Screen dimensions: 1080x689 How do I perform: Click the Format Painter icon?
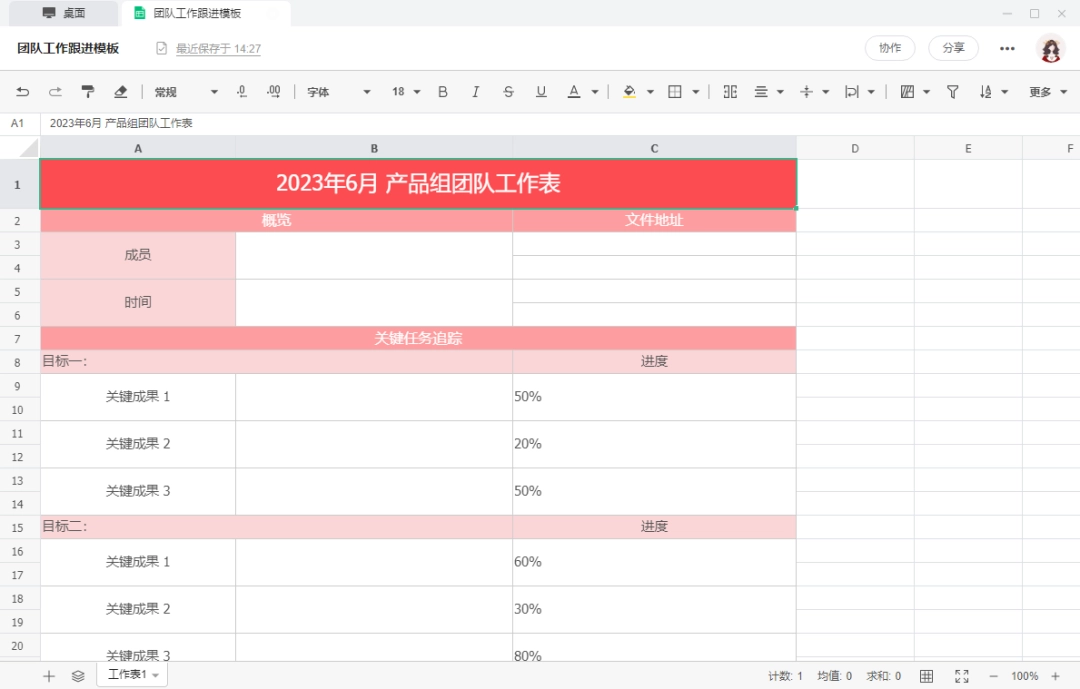(88, 91)
